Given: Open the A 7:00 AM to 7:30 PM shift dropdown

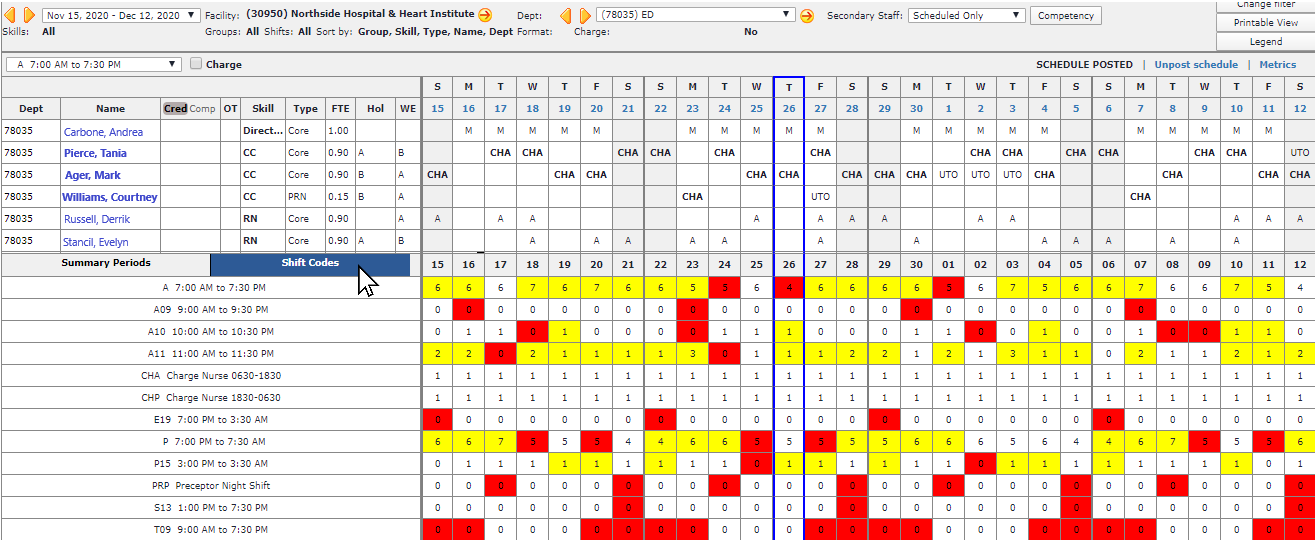Looking at the screenshot, I should [94, 64].
